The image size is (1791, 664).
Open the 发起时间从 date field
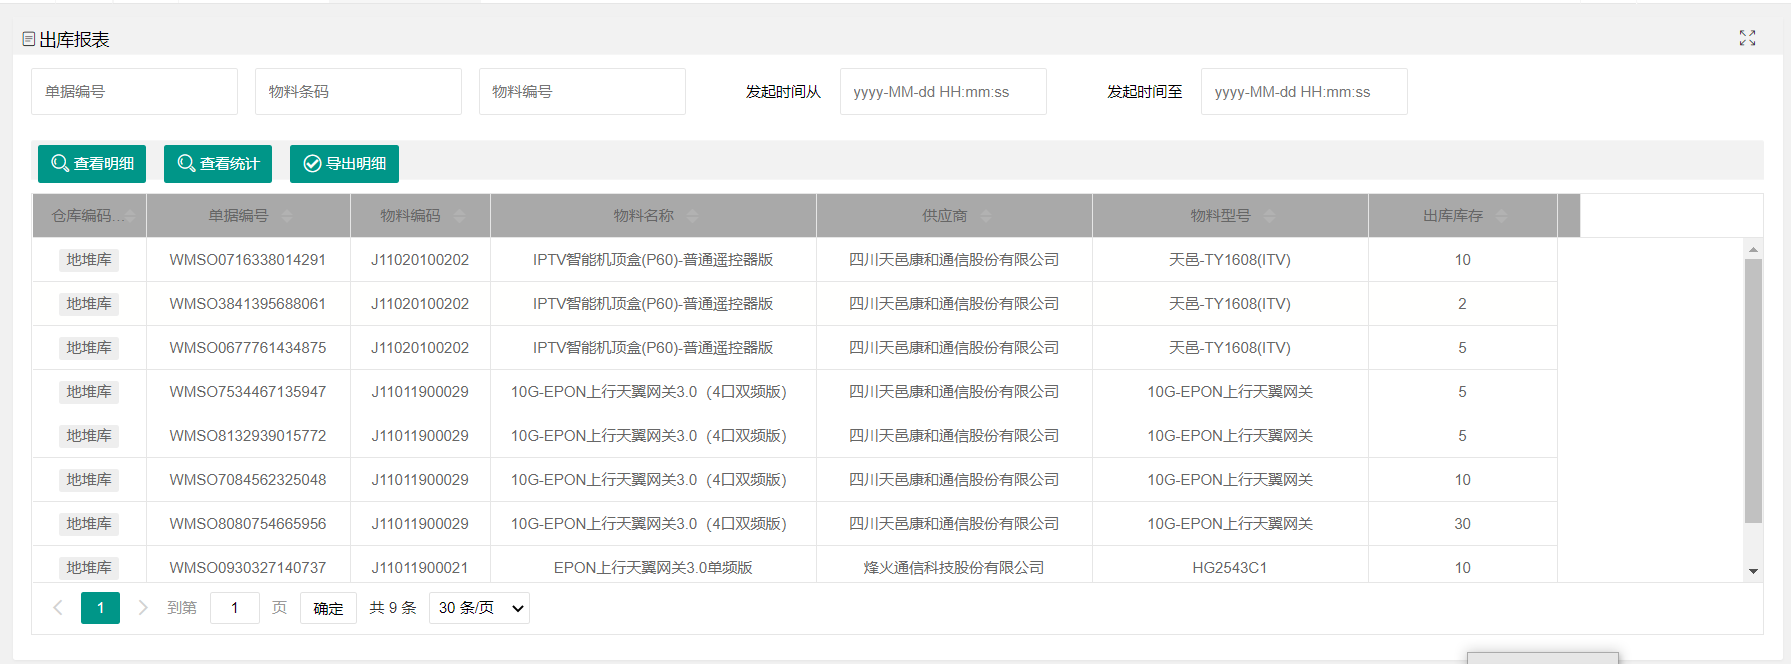point(943,92)
